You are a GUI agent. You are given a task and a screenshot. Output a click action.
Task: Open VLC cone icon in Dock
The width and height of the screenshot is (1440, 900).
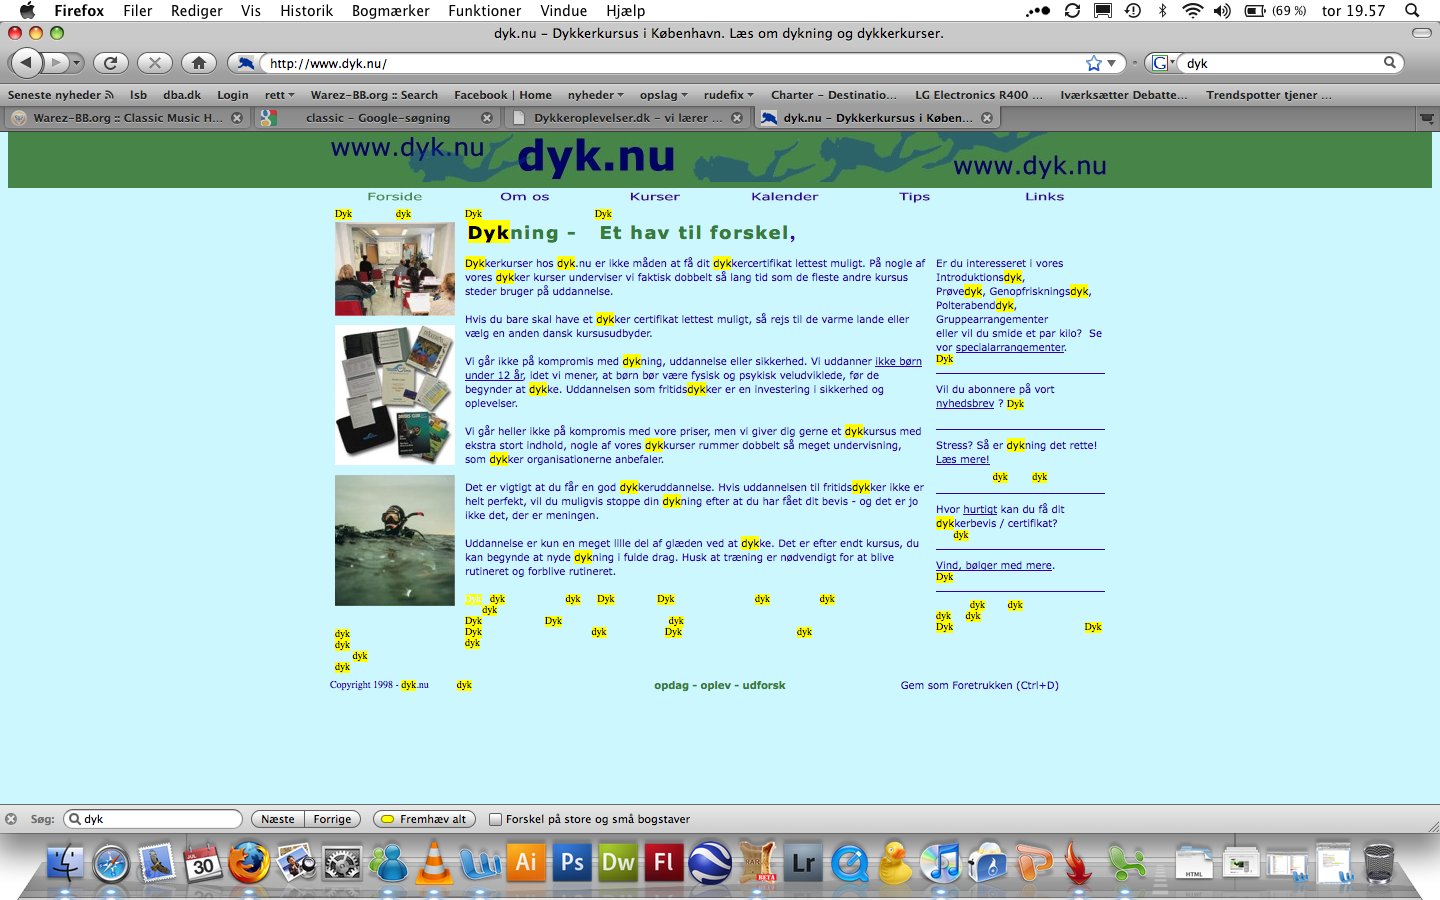pyautogui.click(x=434, y=862)
